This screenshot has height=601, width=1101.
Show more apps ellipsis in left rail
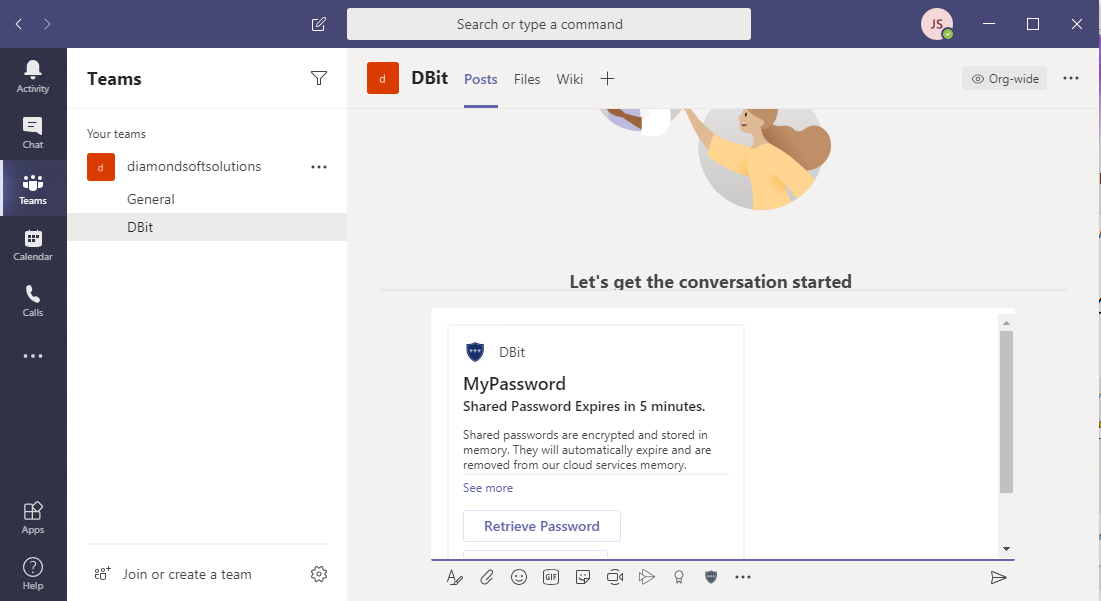tap(33, 356)
